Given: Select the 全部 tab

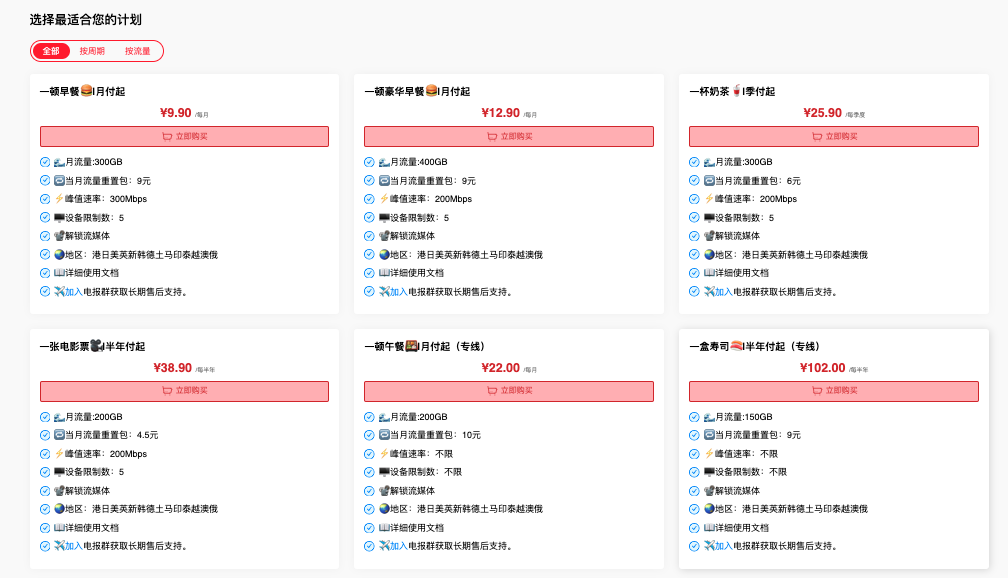Looking at the screenshot, I should tap(51, 51).
